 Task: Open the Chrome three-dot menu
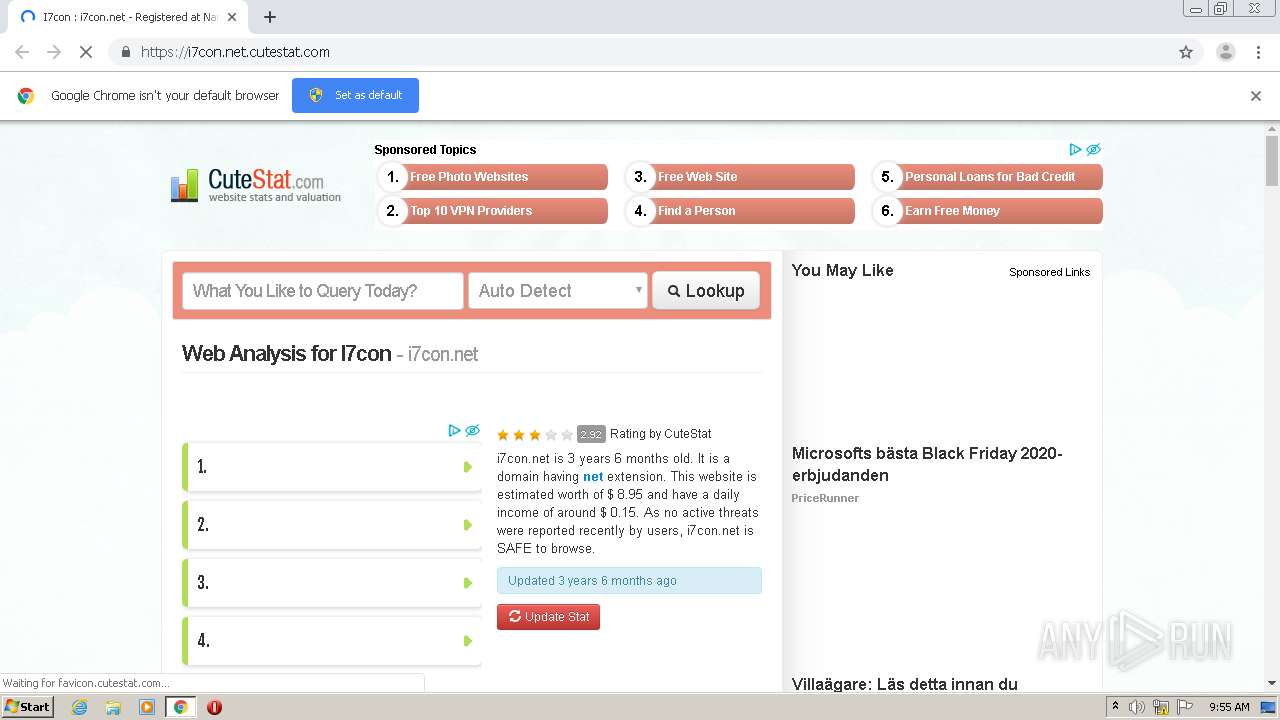click(x=1258, y=52)
